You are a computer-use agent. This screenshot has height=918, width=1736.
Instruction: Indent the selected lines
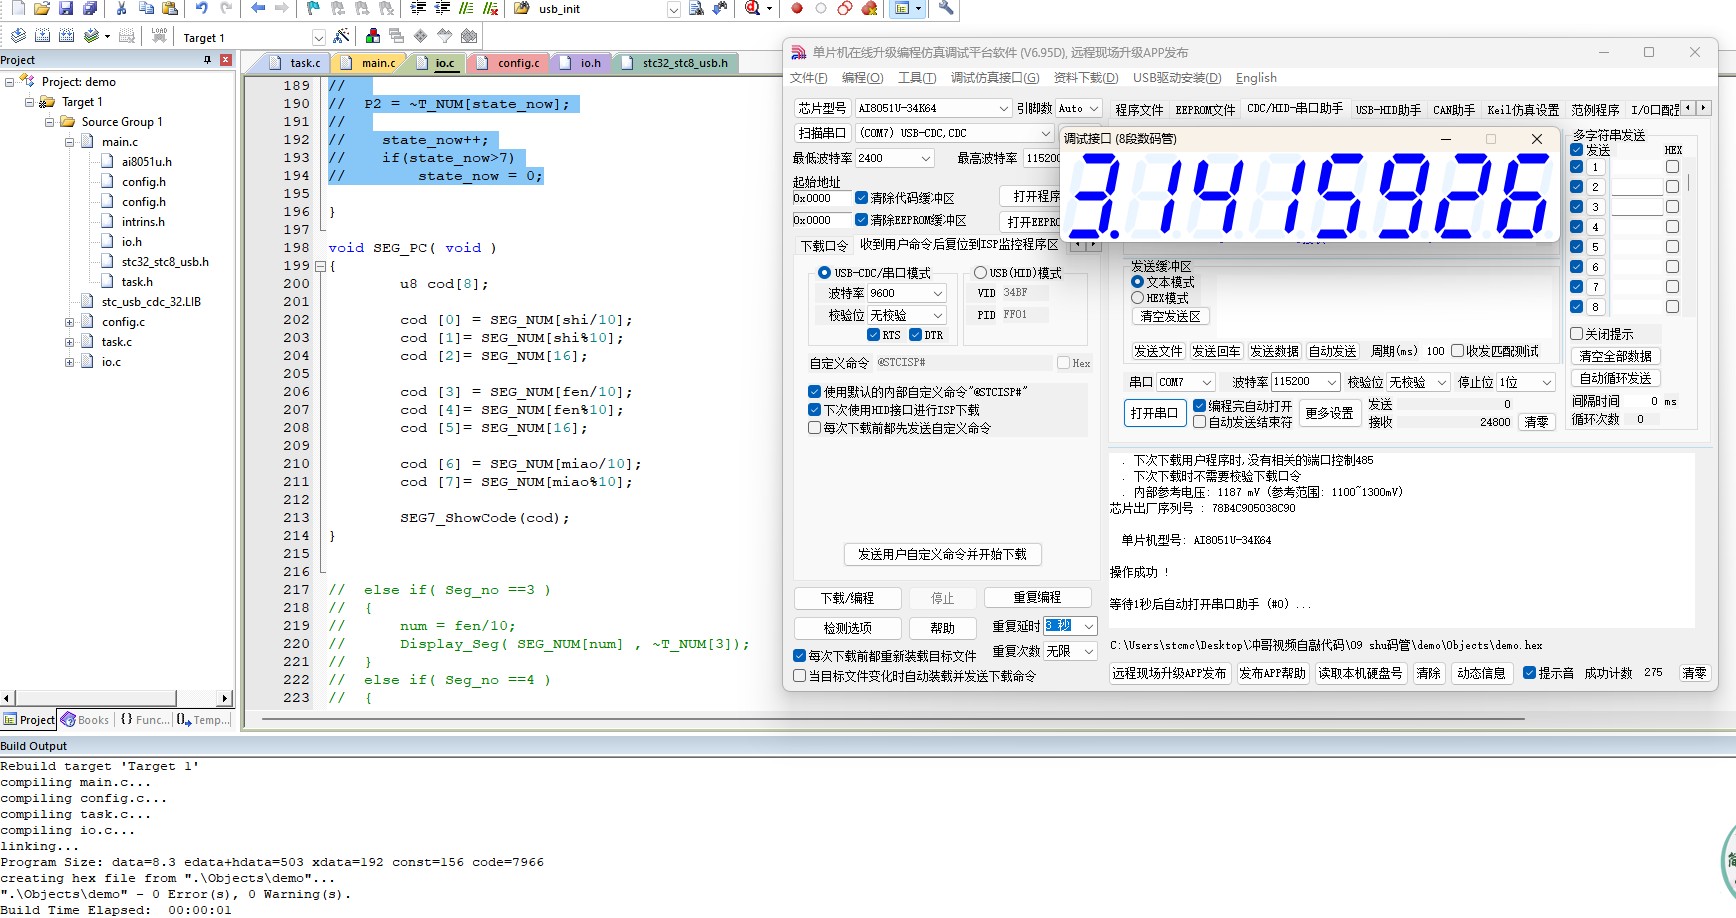pyautogui.click(x=418, y=8)
